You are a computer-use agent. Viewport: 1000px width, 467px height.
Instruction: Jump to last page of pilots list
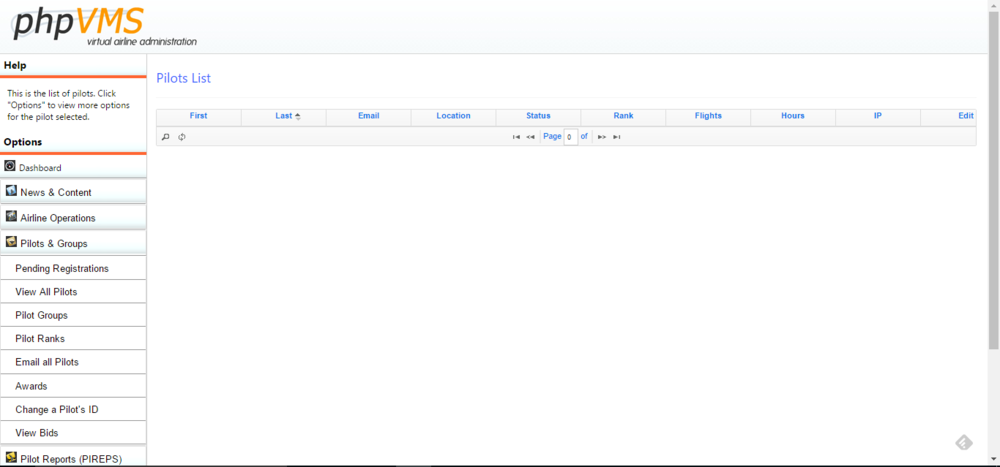click(617, 137)
